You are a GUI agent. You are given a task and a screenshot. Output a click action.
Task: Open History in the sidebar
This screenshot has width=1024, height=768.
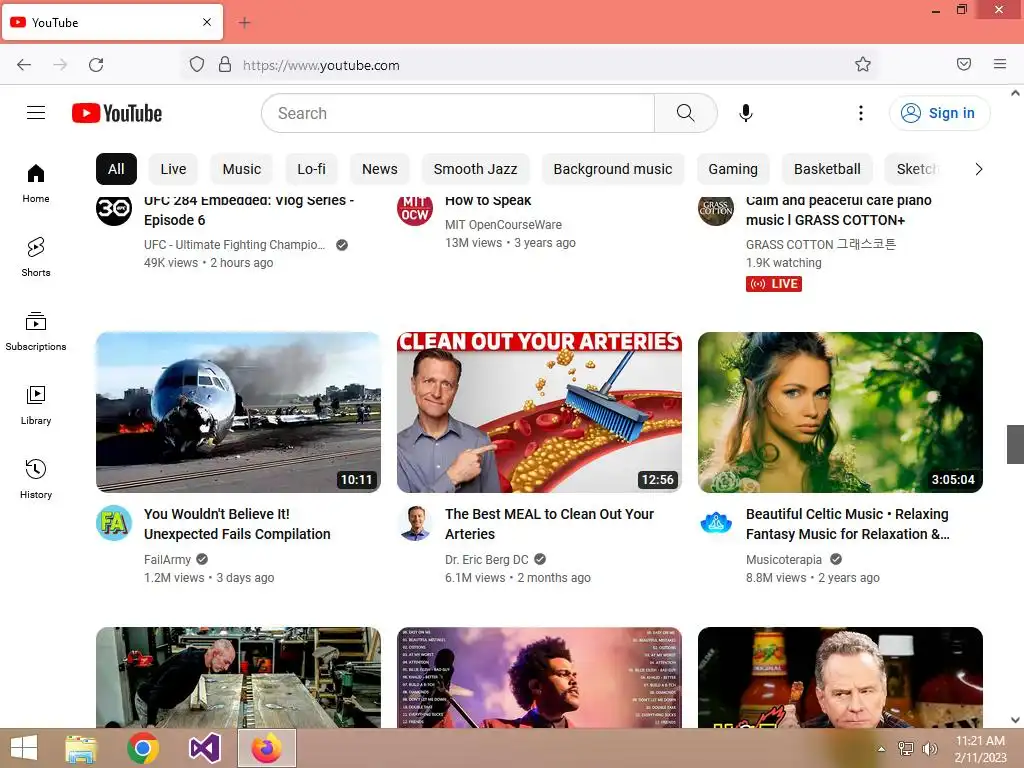36,479
